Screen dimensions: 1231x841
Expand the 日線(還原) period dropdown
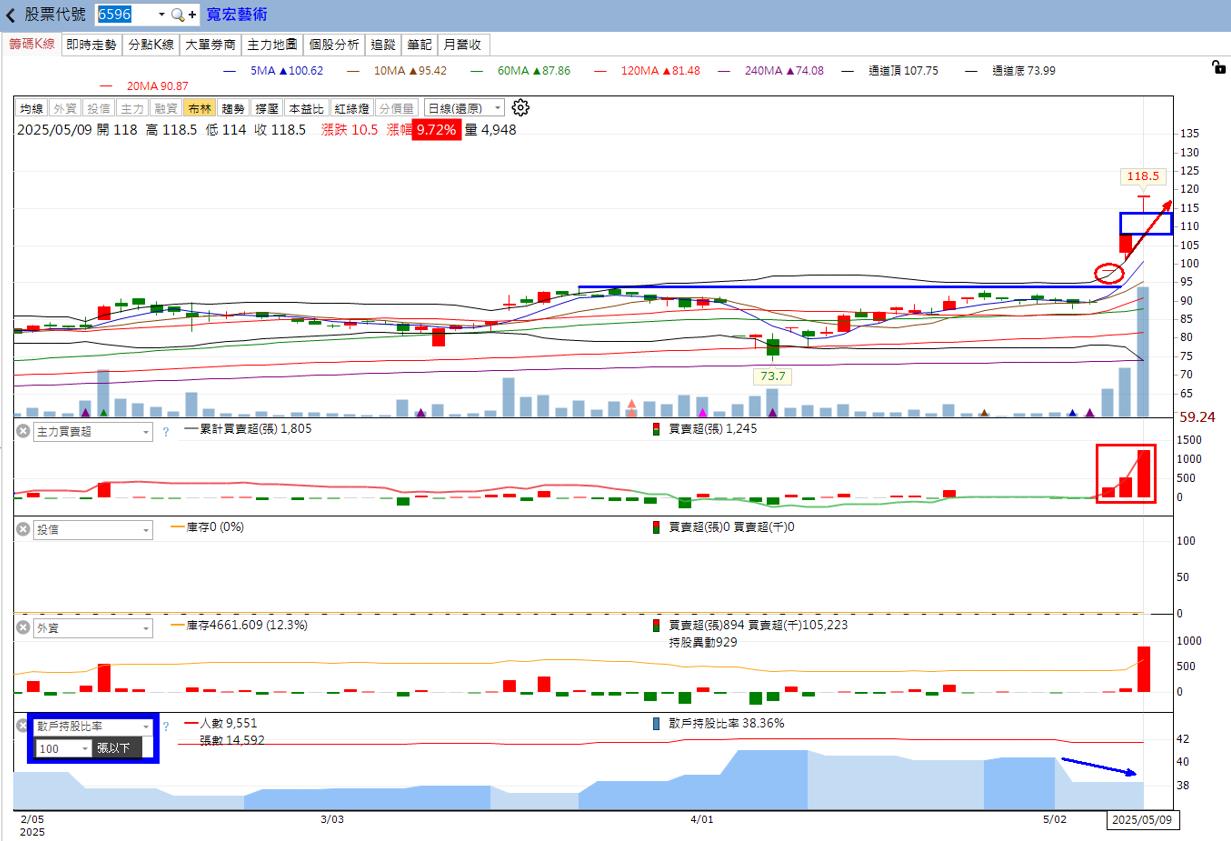click(464, 108)
